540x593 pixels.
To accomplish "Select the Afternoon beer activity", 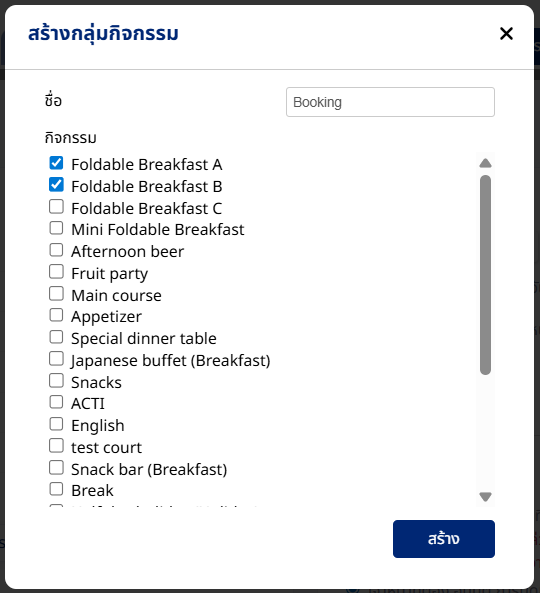I will coord(56,250).
